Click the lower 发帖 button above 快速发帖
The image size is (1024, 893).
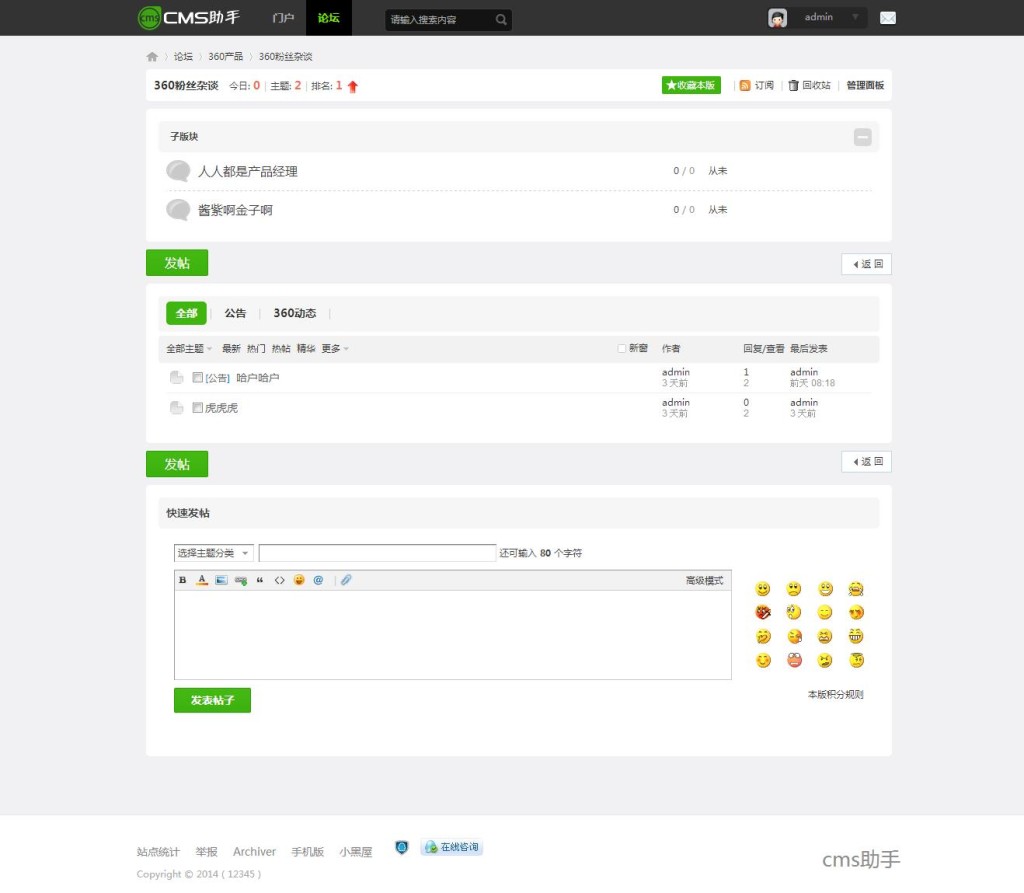[x=177, y=464]
